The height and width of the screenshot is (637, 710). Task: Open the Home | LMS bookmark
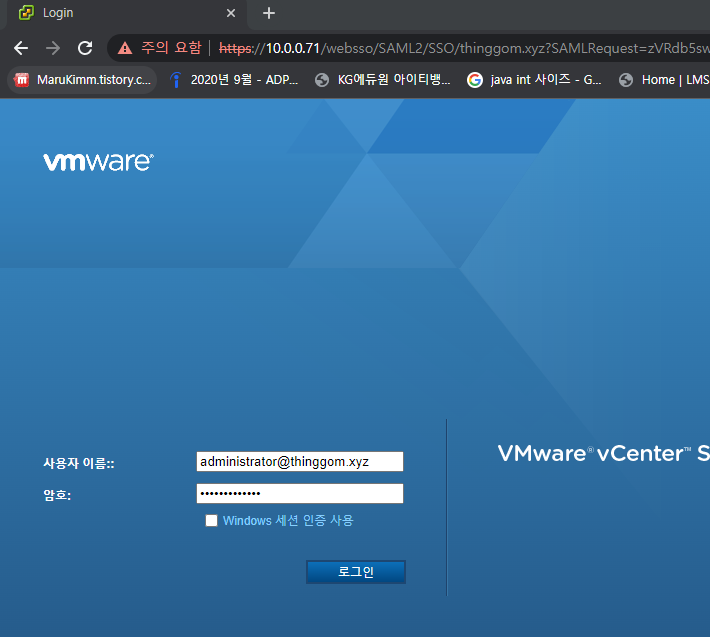[x=663, y=80]
